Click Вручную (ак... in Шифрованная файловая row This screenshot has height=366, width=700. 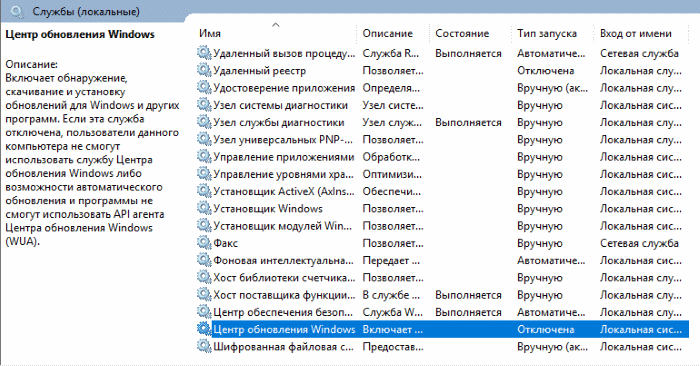coord(552,347)
